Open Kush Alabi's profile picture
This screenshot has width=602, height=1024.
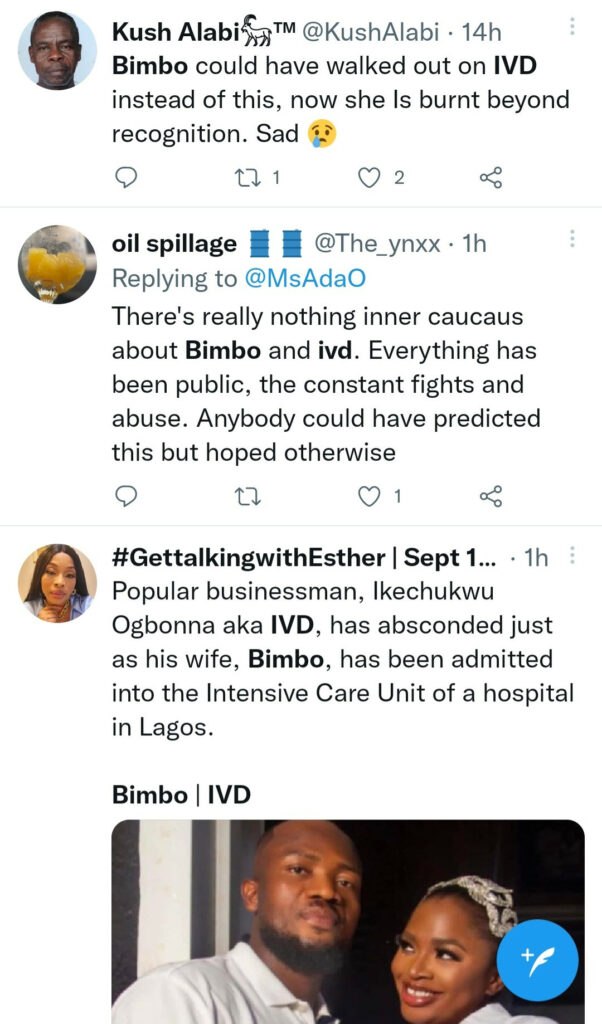[57, 50]
